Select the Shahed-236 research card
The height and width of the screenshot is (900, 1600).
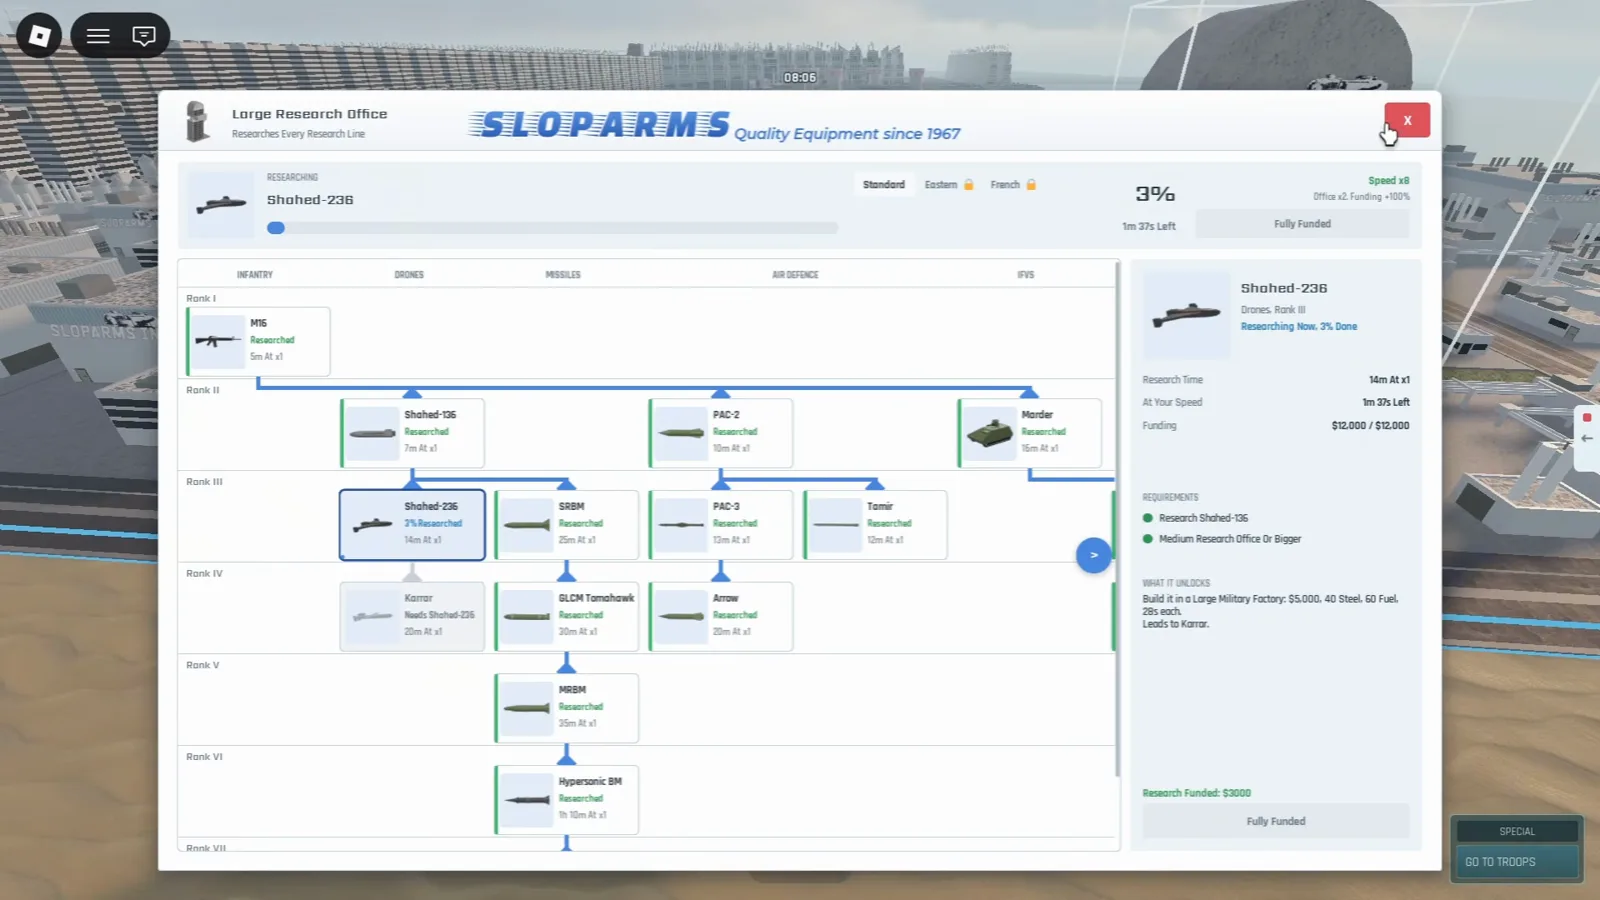point(413,524)
